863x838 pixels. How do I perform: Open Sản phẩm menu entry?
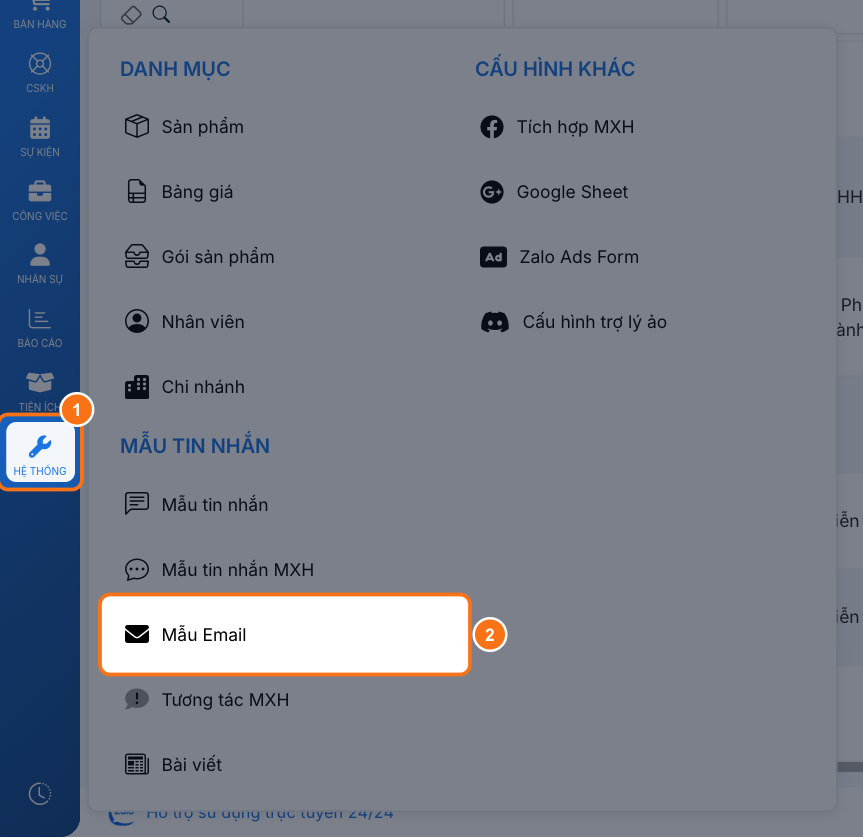203,127
